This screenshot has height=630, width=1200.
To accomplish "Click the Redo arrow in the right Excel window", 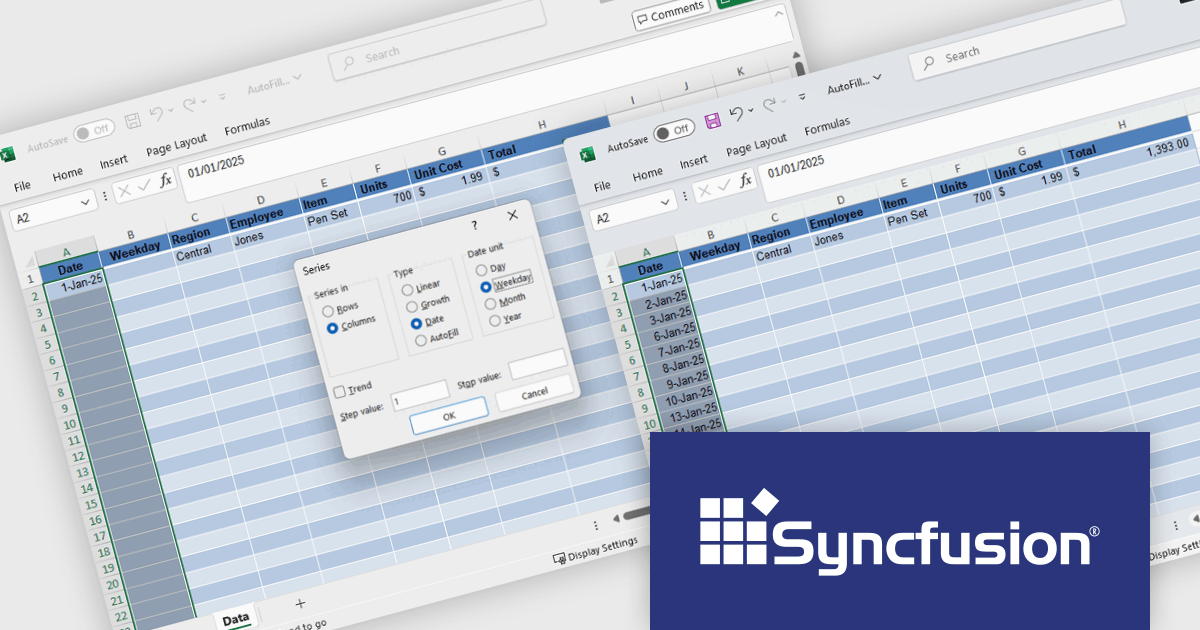I will [769, 106].
